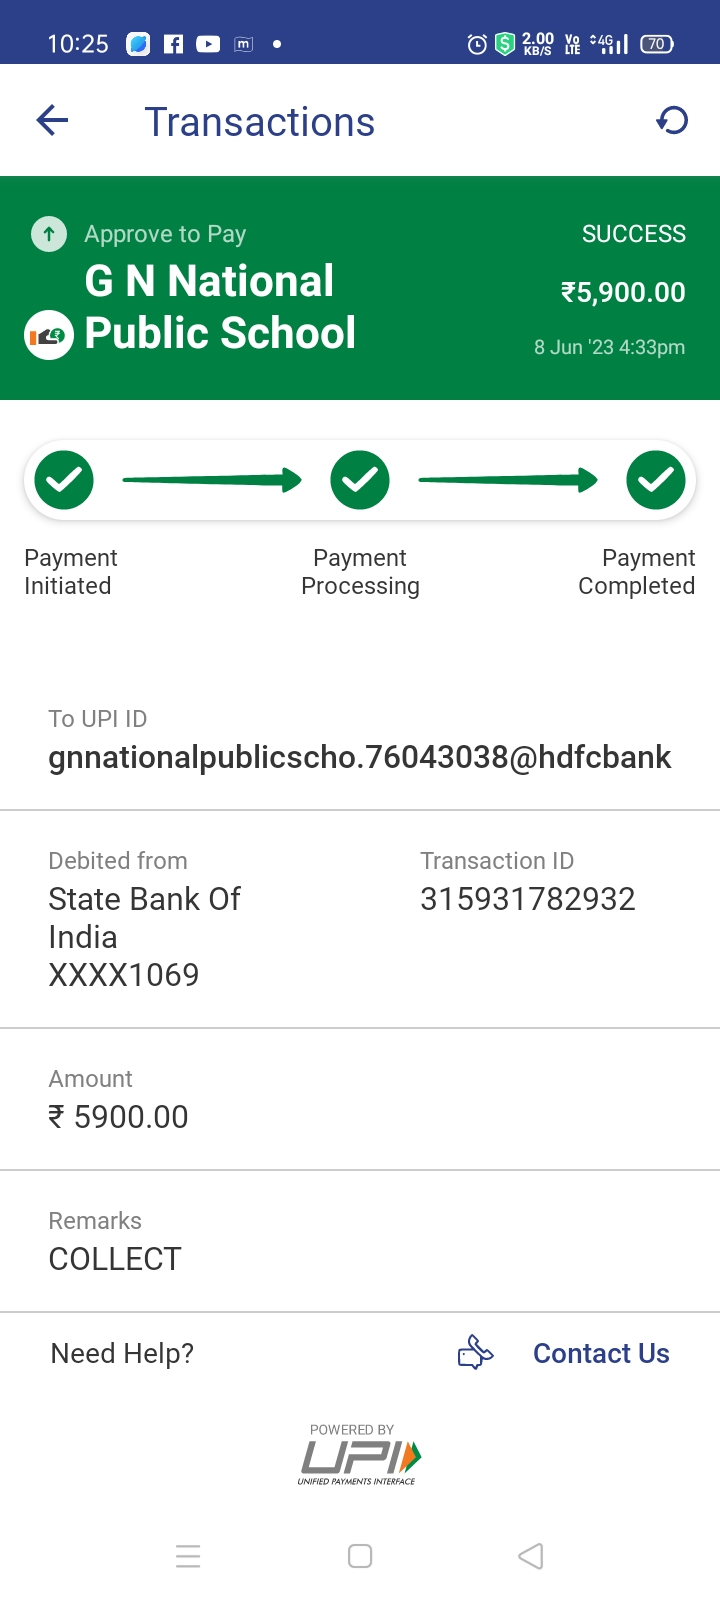The height and width of the screenshot is (1600, 720).
Task: Tap the SUCCESS status label
Action: click(634, 234)
